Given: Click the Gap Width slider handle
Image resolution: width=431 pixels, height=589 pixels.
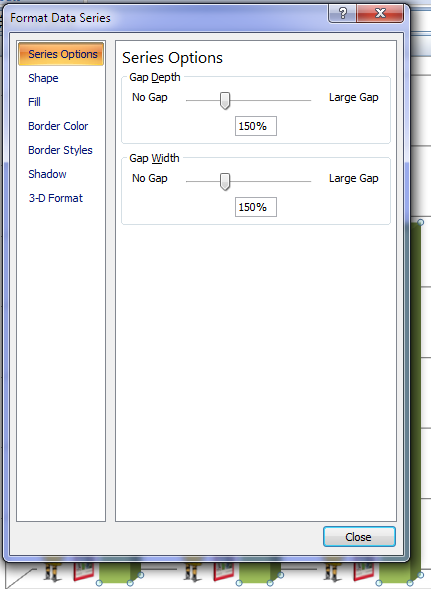Looking at the screenshot, I should click(x=225, y=182).
